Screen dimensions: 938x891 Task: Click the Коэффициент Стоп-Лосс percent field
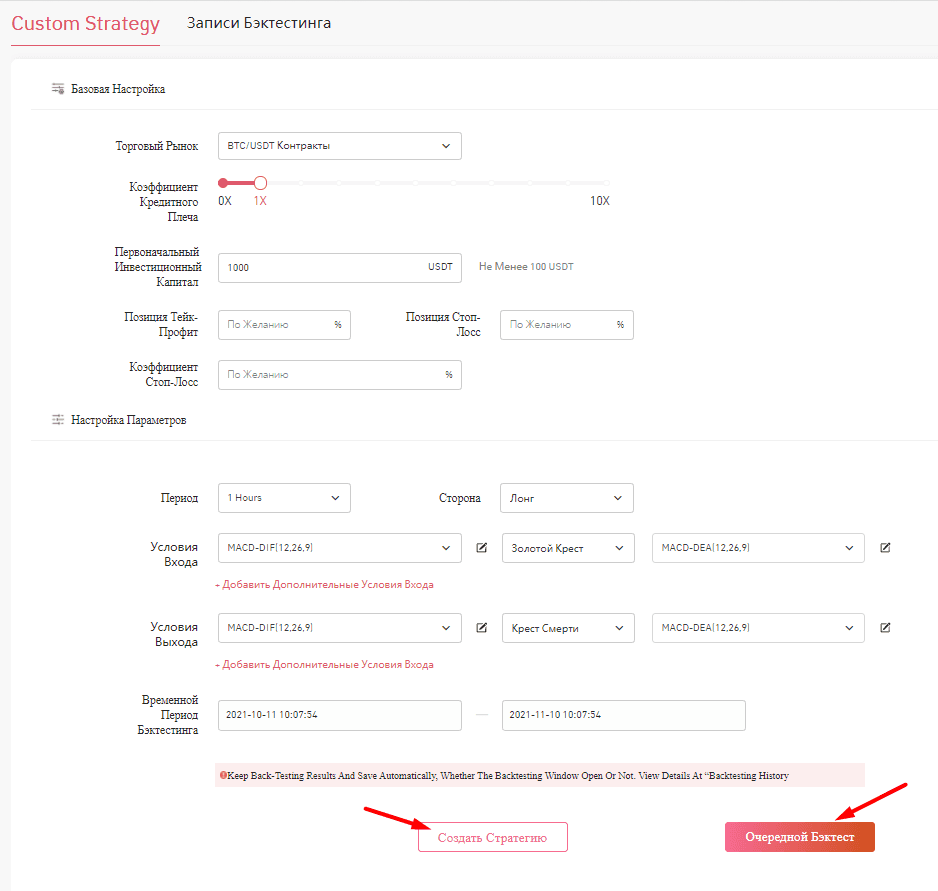339,375
